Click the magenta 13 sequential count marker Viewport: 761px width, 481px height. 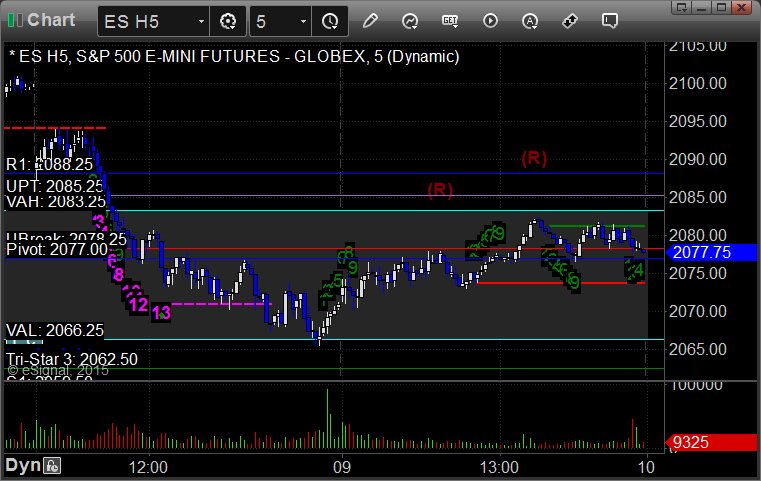tap(161, 313)
